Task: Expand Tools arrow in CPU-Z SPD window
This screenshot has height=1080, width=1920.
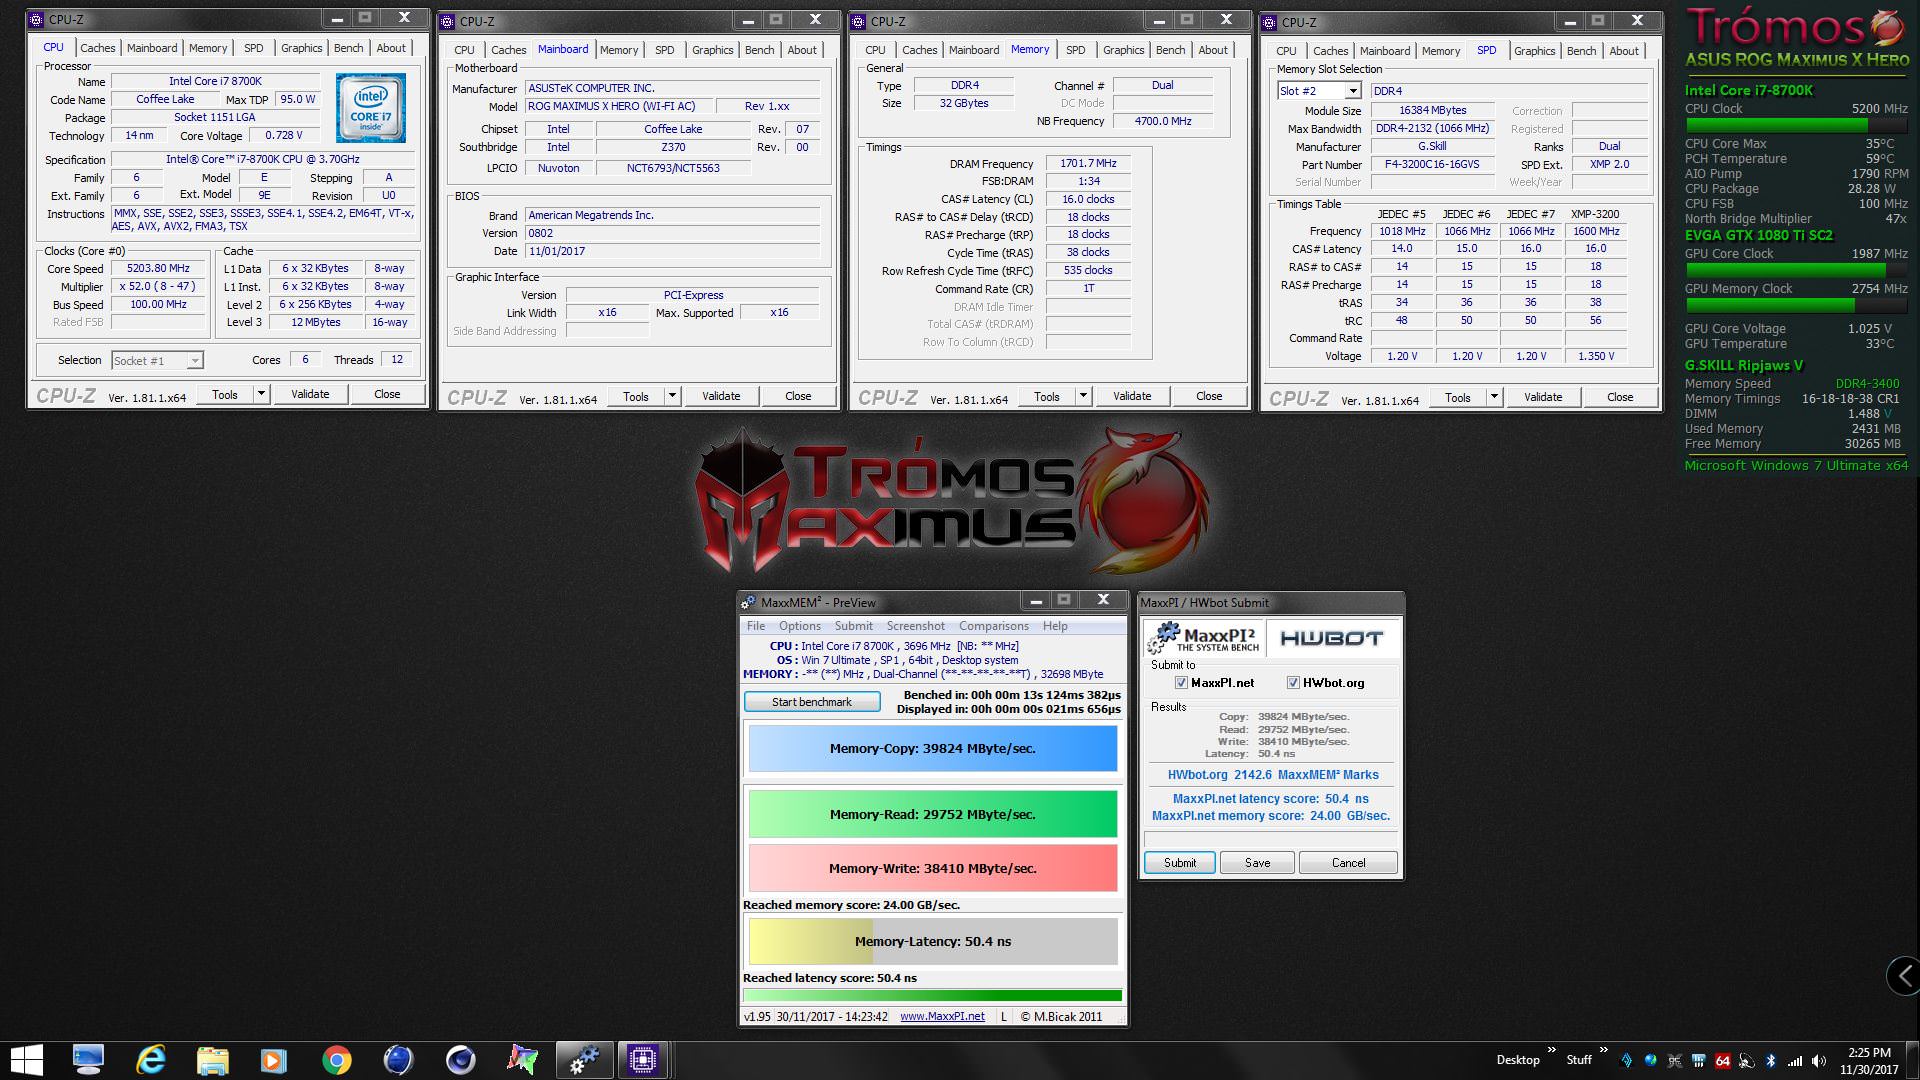Action: tap(1494, 397)
